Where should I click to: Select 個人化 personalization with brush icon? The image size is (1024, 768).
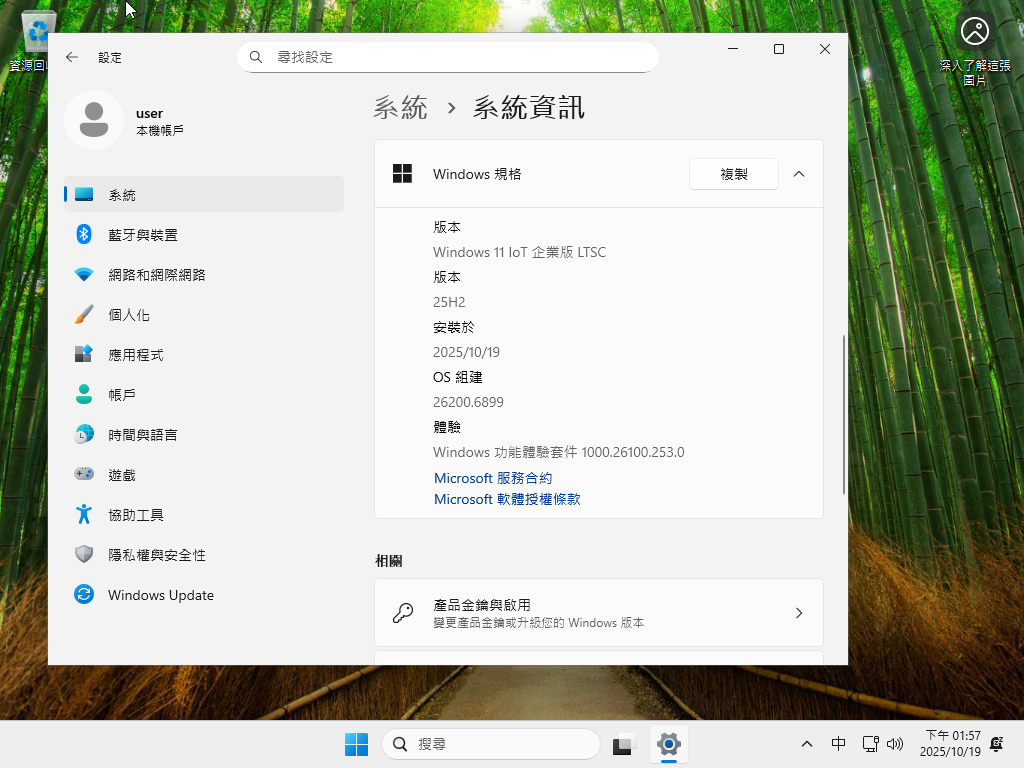click(x=128, y=315)
